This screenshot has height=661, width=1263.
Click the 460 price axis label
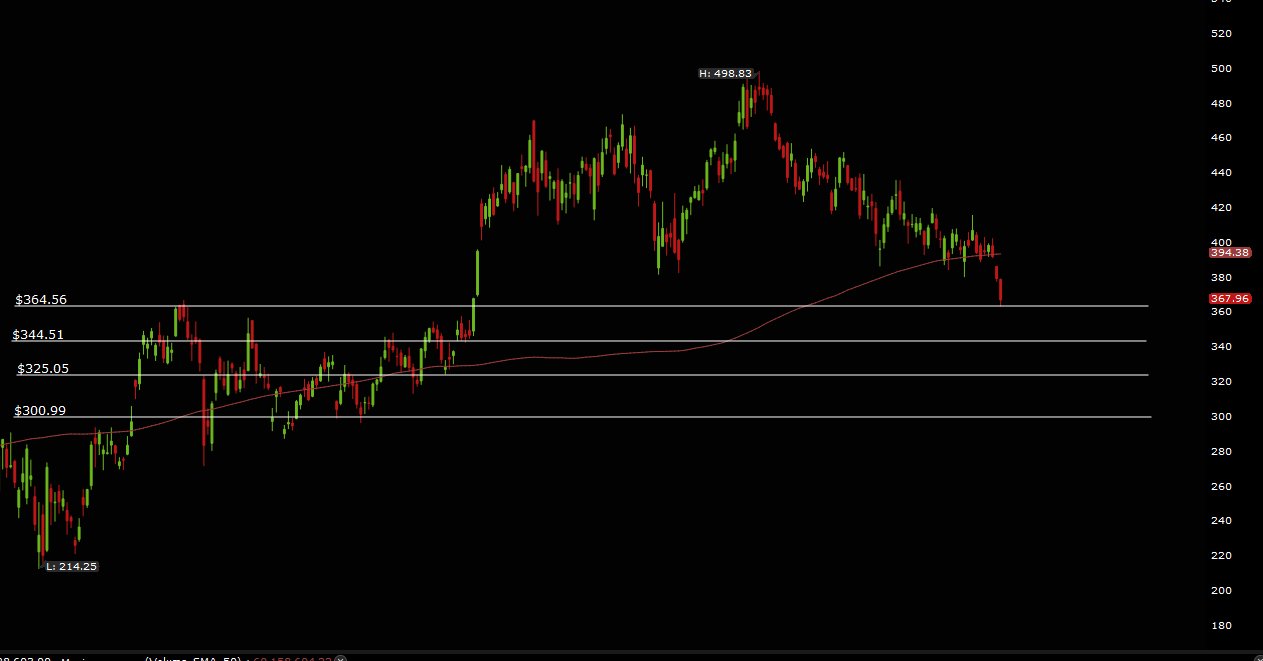[1221, 137]
